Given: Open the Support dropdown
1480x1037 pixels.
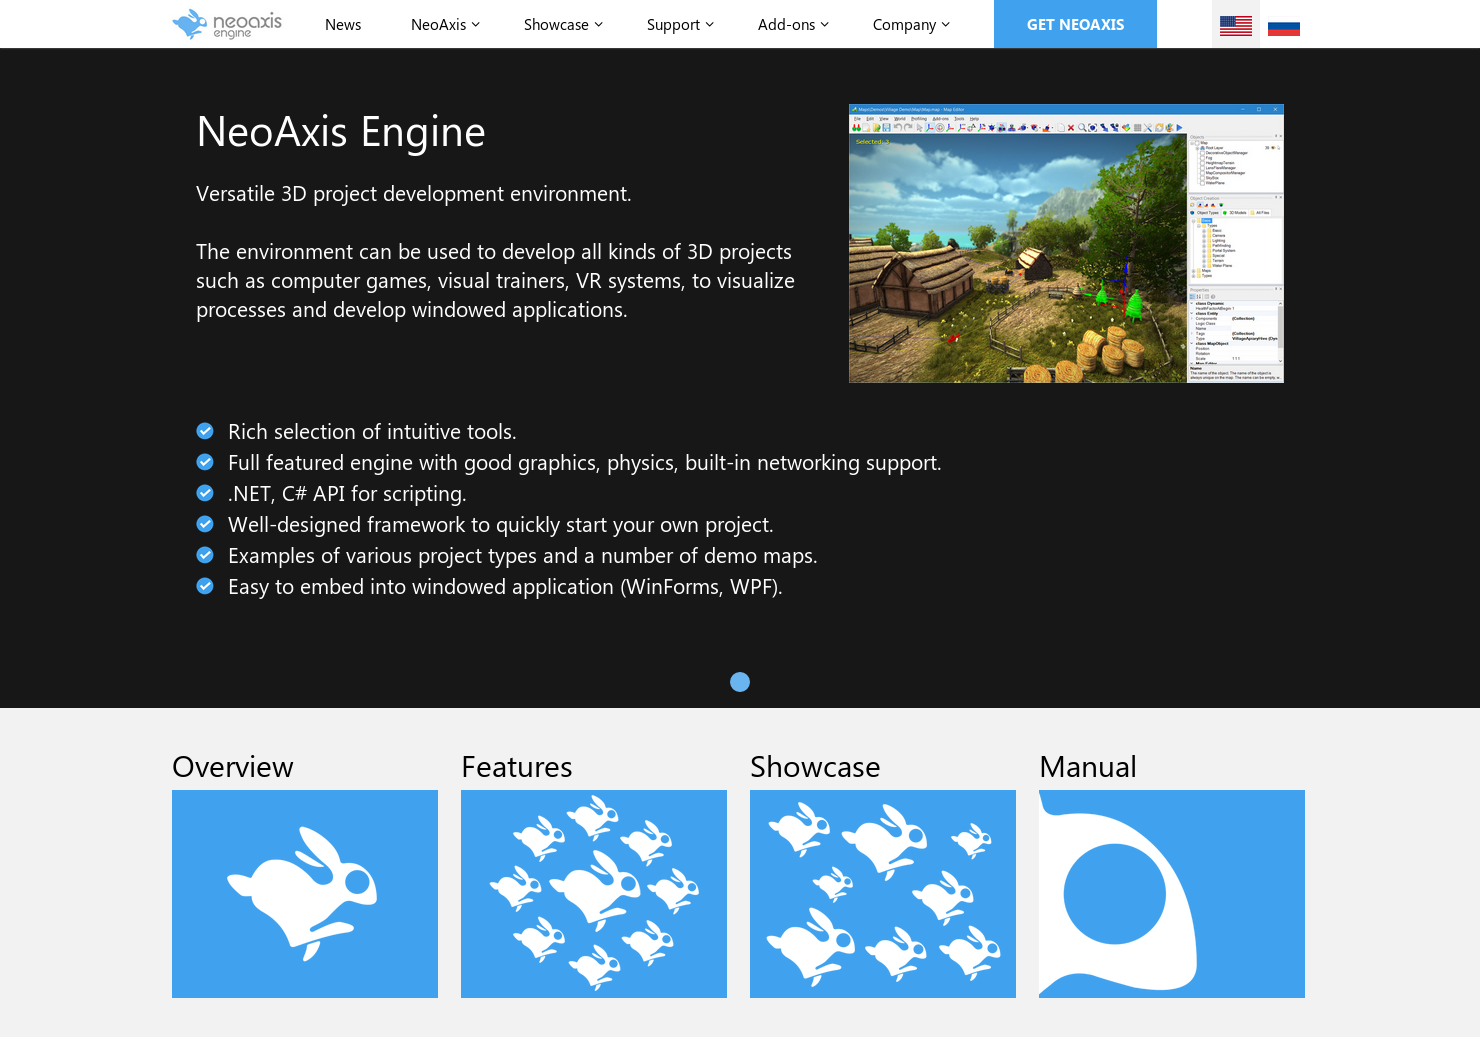Looking at the screenshot, I should 679,24.
